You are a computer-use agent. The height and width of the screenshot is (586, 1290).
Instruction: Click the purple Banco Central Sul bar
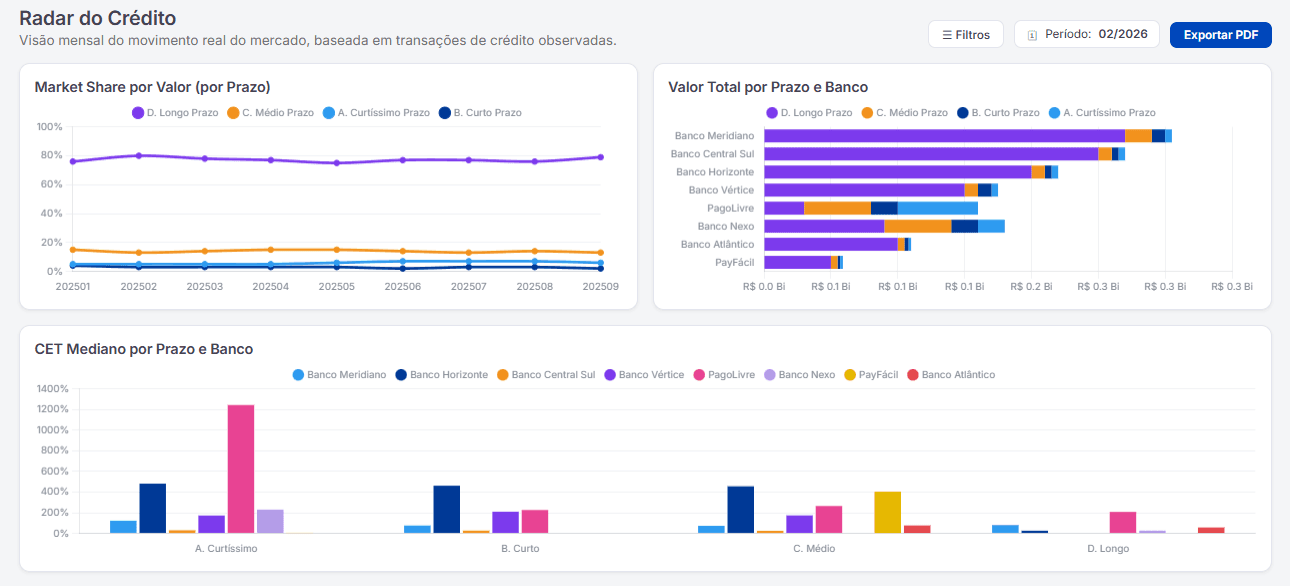[931, 154]
